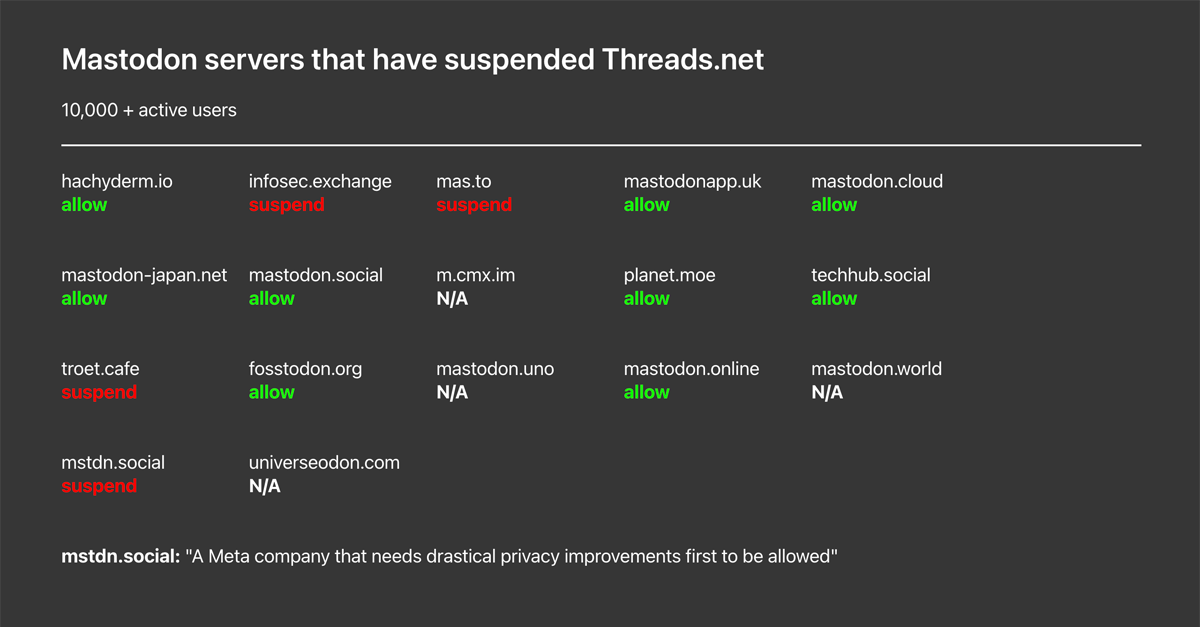
Task: Click the mastodon.cloud server name
Action: [877, 181]
